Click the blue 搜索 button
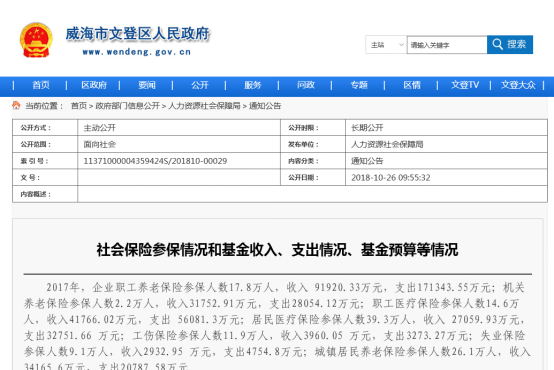This screenshot has height=370, width=554. click(x=510, y=45)
